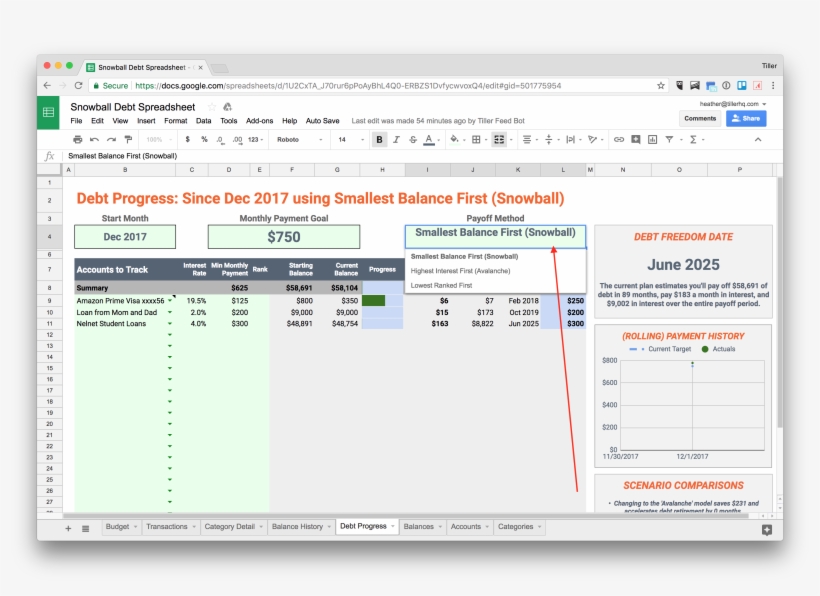This screenshot has width=820, height=596.
Task: Click the filter icon
Action: [x=669, y=140]
